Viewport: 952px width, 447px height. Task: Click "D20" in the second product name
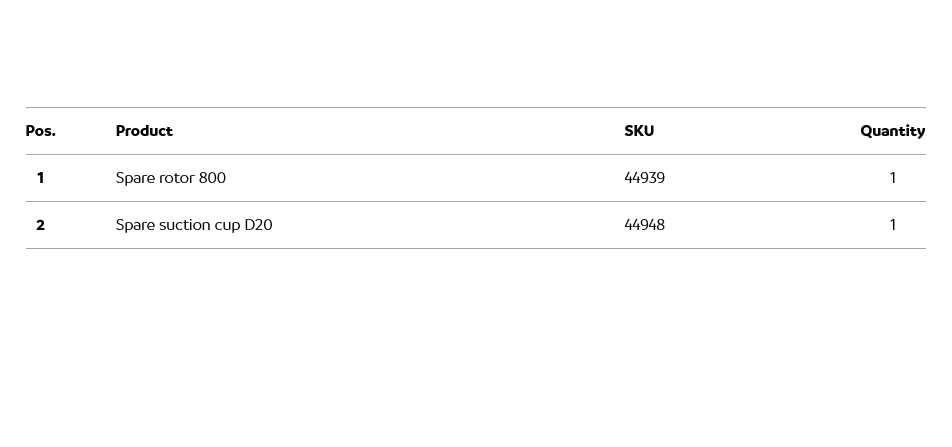click(258, 225)
